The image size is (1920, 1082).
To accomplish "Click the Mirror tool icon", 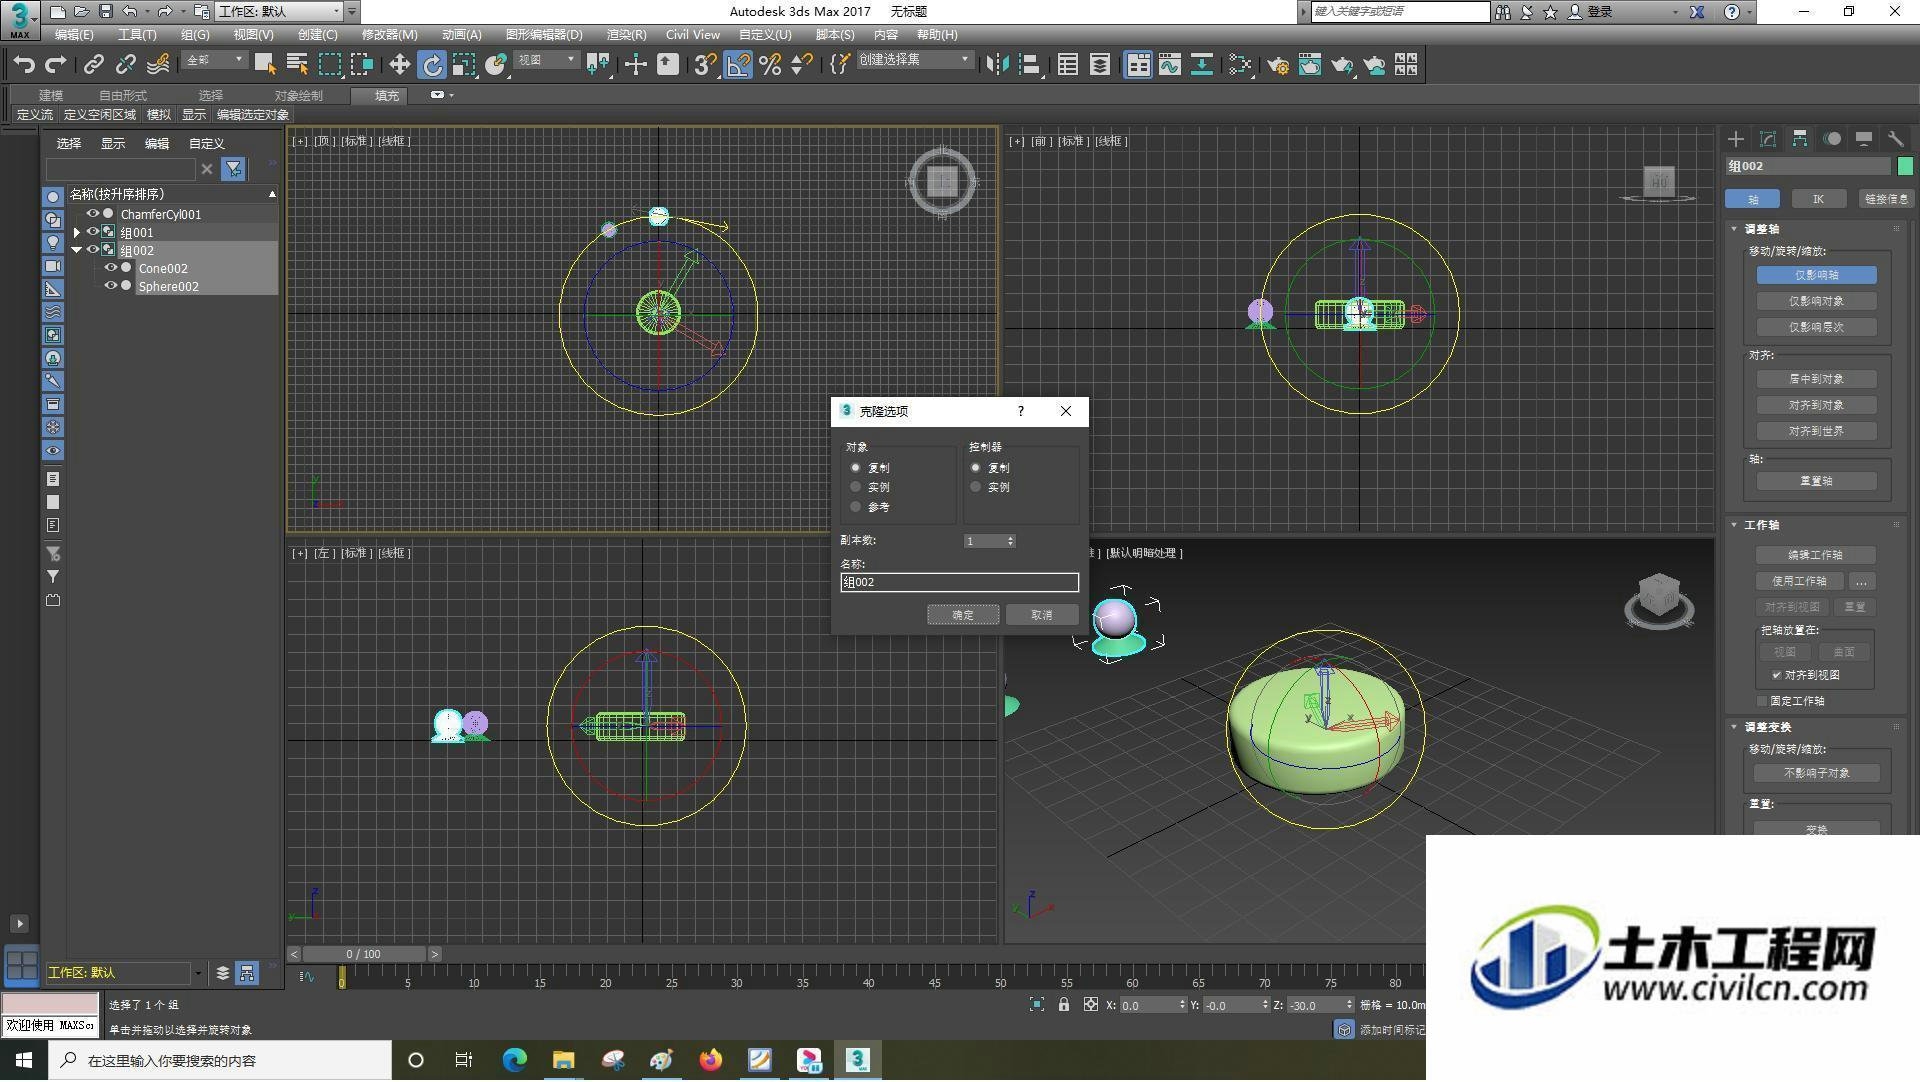I will point(997,65).
